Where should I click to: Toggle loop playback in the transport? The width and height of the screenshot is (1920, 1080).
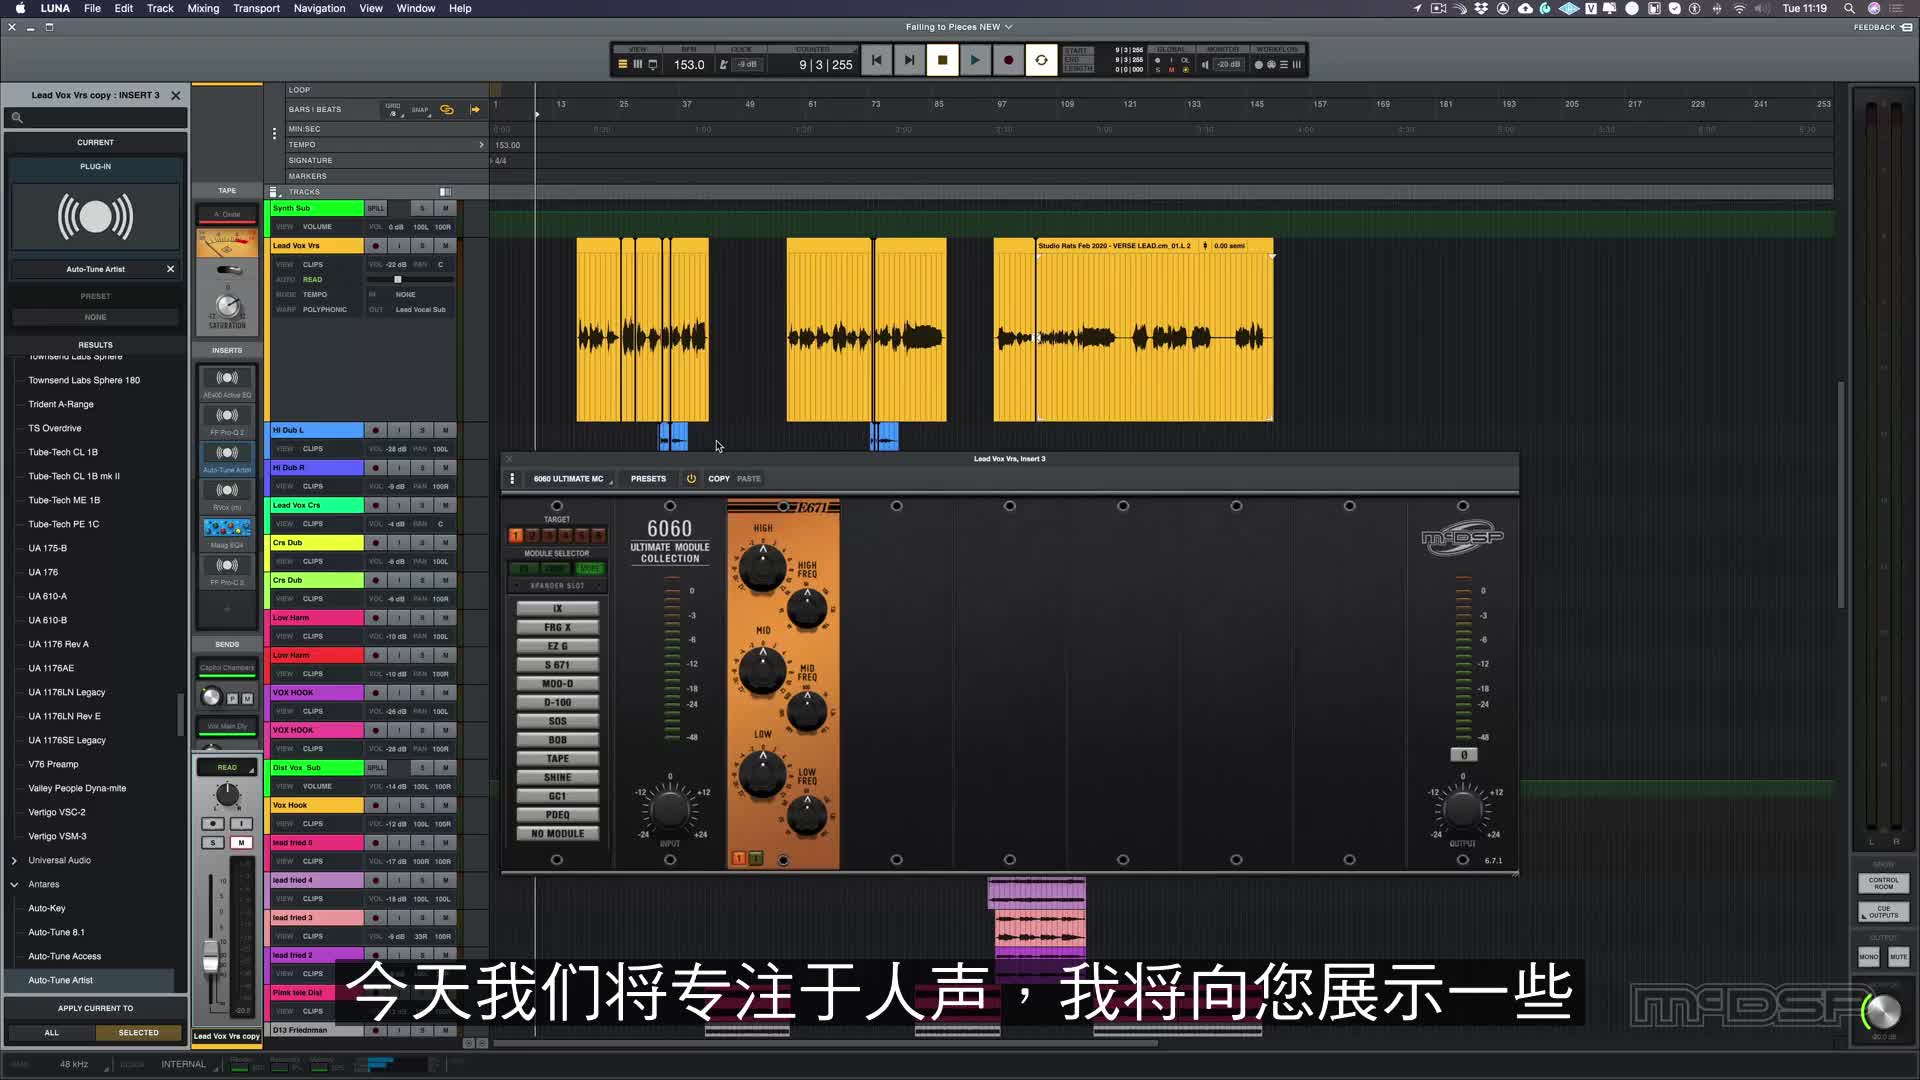1041,61
